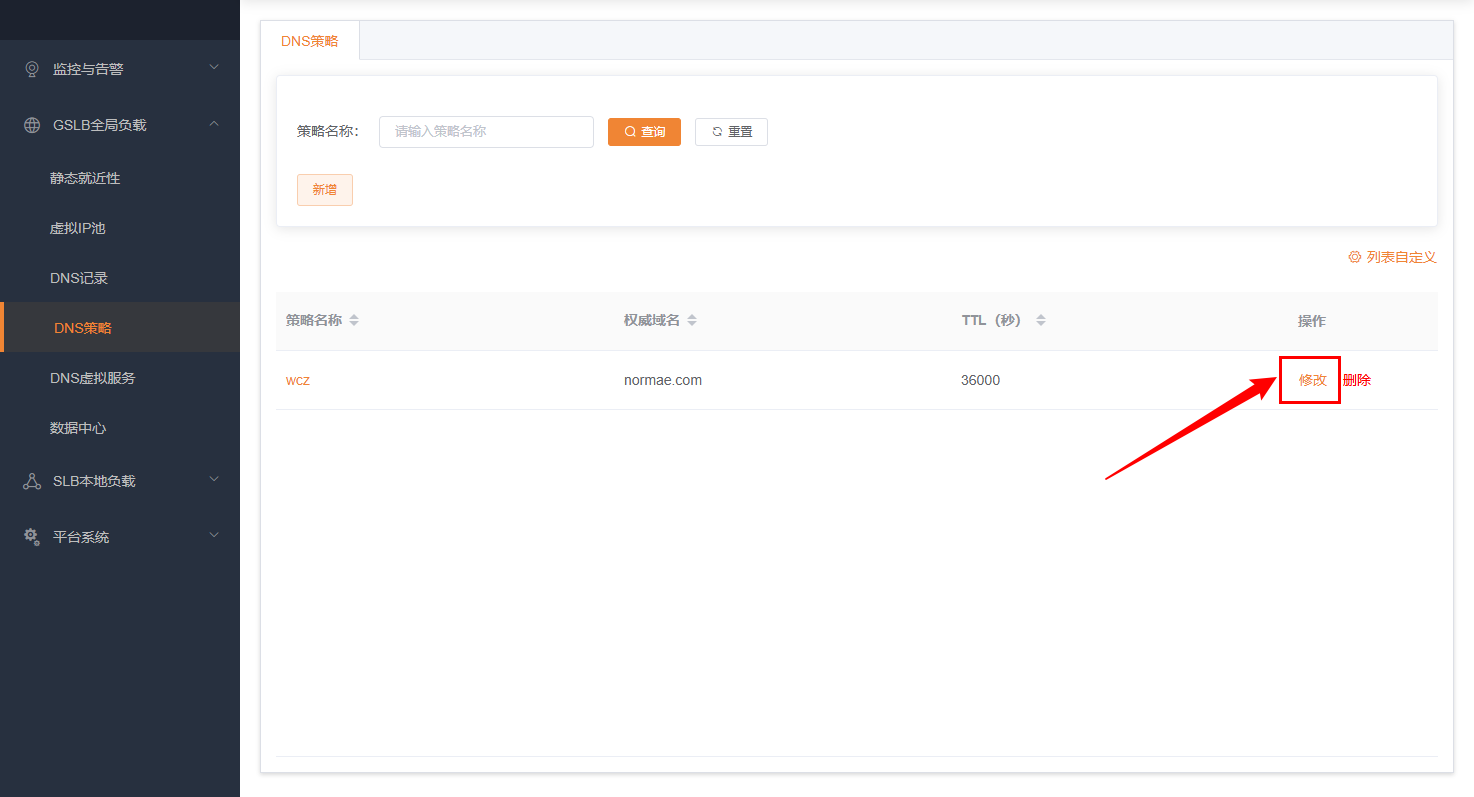Focus the 策略名称 search input field
1474x797 pixels.
click(486, 132)
